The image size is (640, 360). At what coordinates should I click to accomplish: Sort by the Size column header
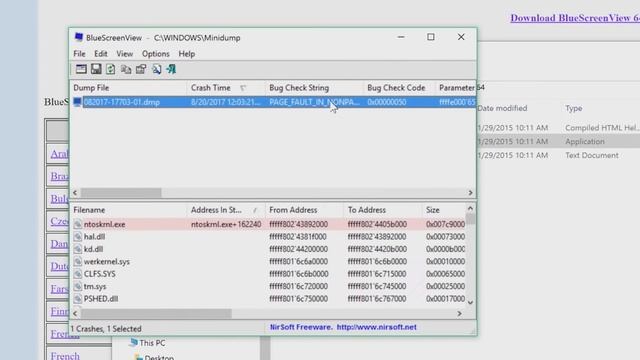(x=444, y=210)
